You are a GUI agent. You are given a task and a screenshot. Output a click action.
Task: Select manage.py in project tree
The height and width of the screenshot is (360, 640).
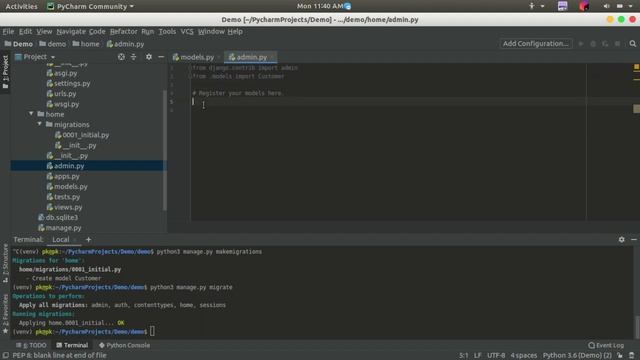(x=63, y=228)
